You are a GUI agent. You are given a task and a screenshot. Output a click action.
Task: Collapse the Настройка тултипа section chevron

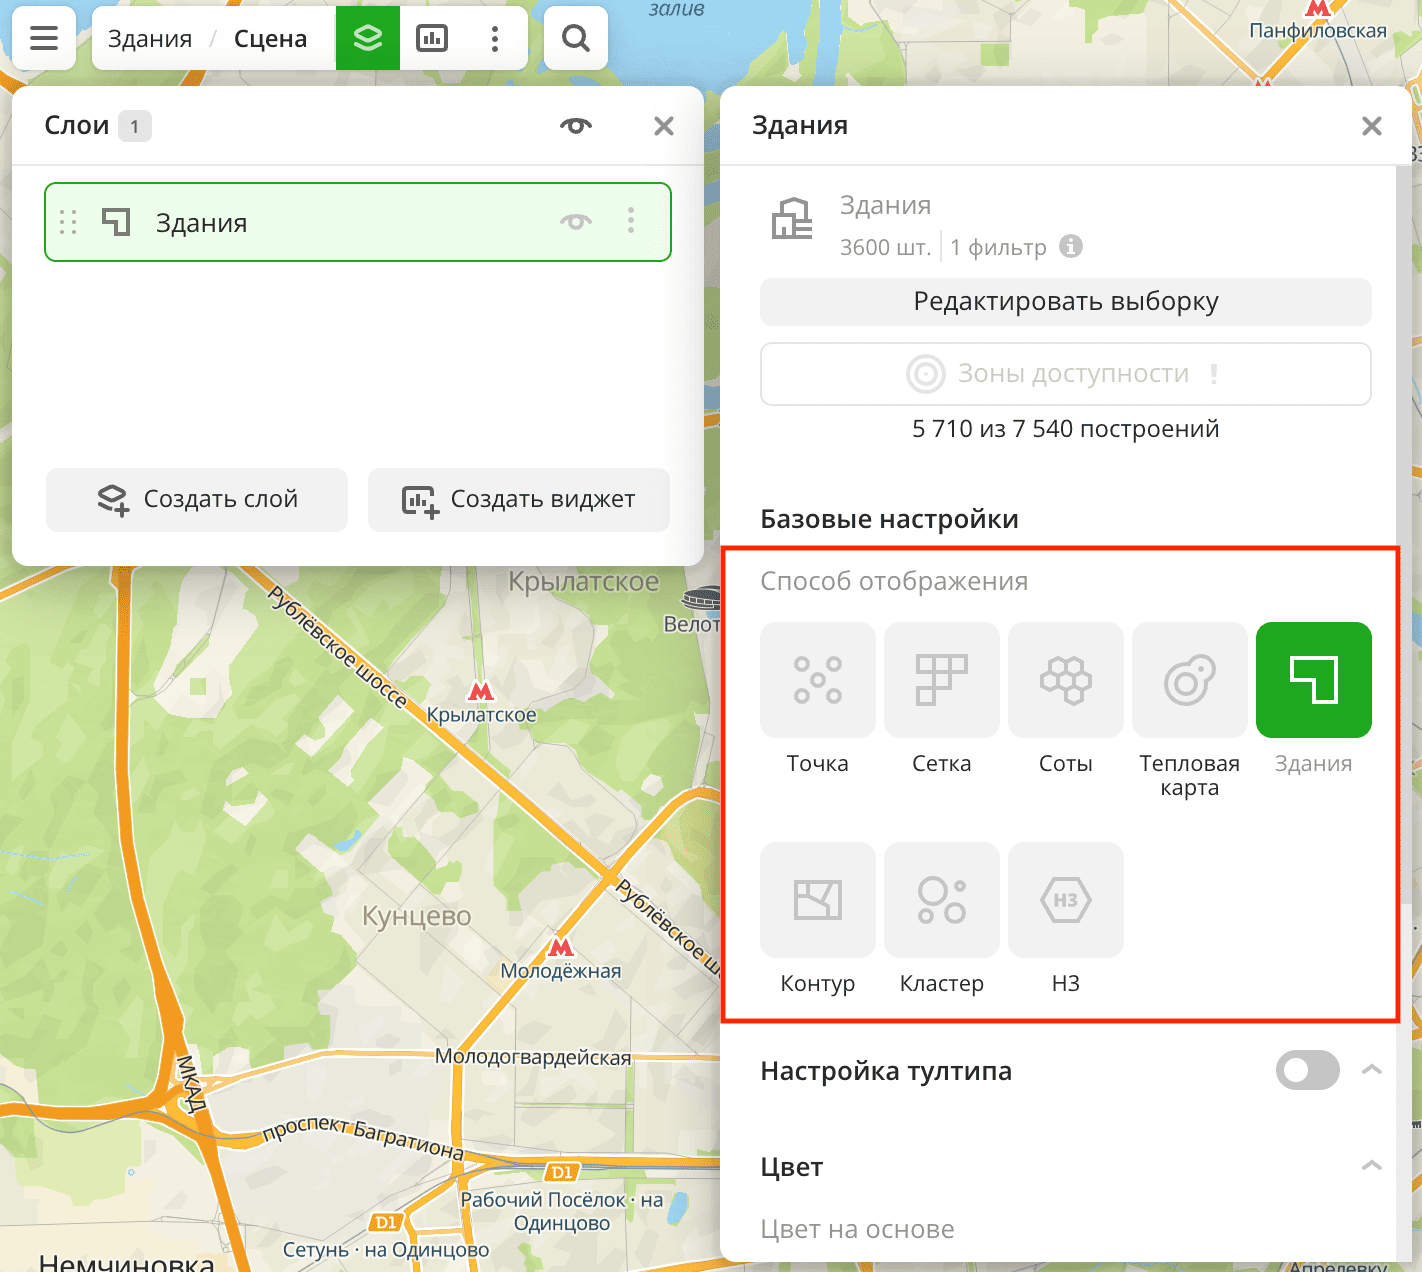(x=1372, y=1070)
